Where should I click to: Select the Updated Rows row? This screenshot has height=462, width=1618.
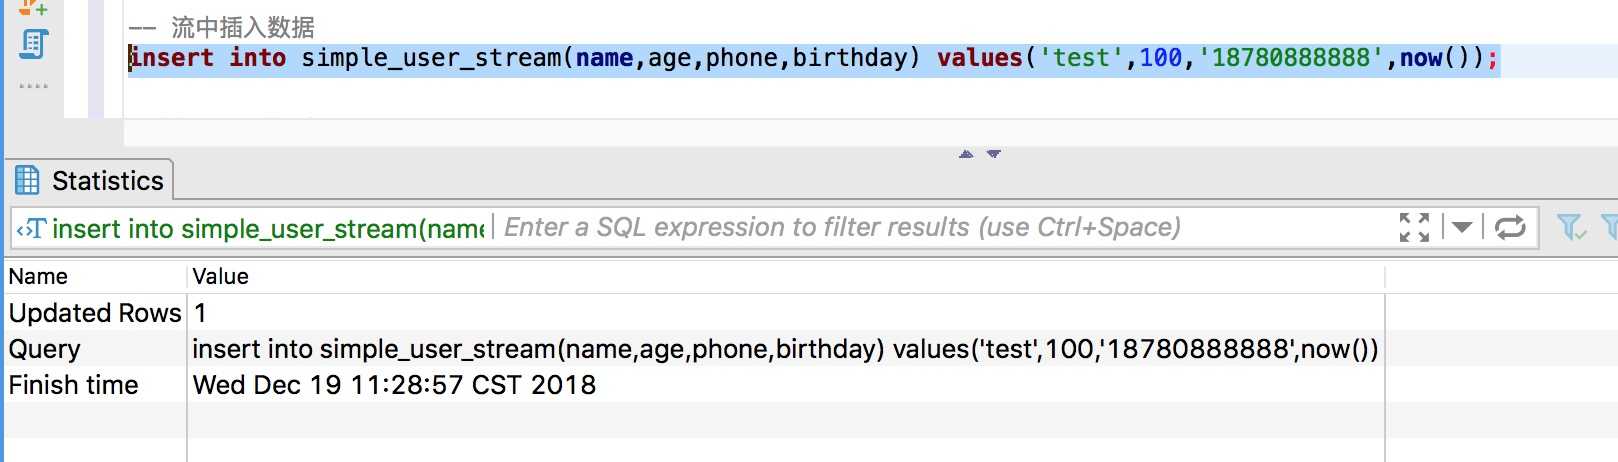click(695, 313)
